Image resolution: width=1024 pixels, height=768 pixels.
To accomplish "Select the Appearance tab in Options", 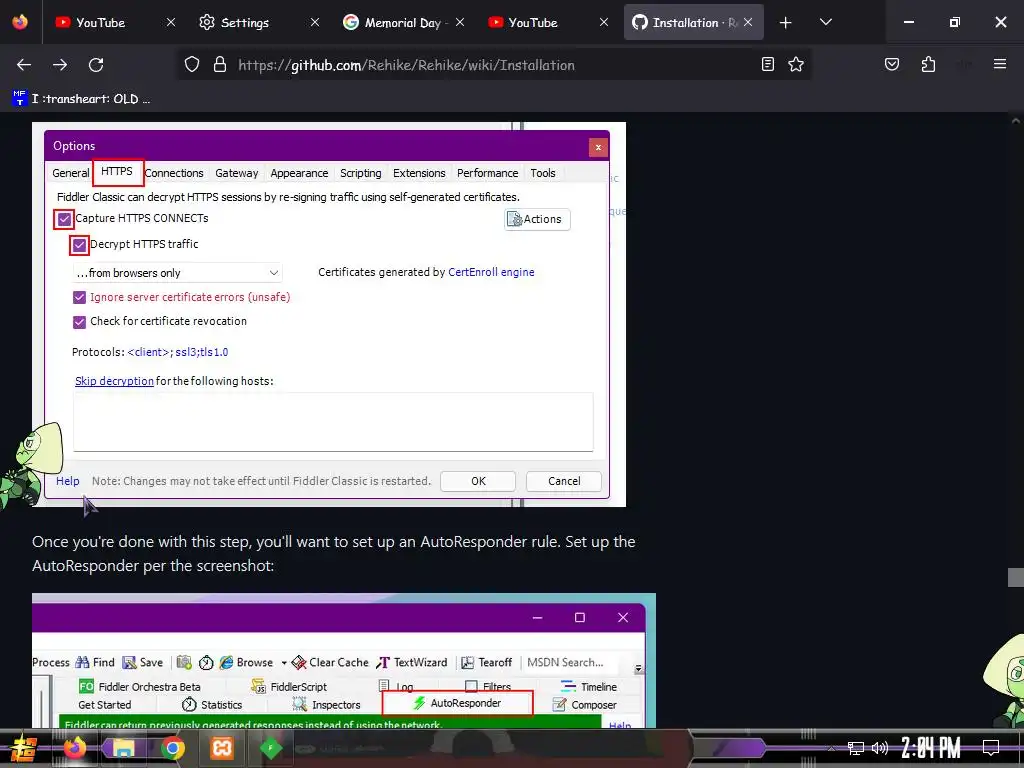I will 299,173.
